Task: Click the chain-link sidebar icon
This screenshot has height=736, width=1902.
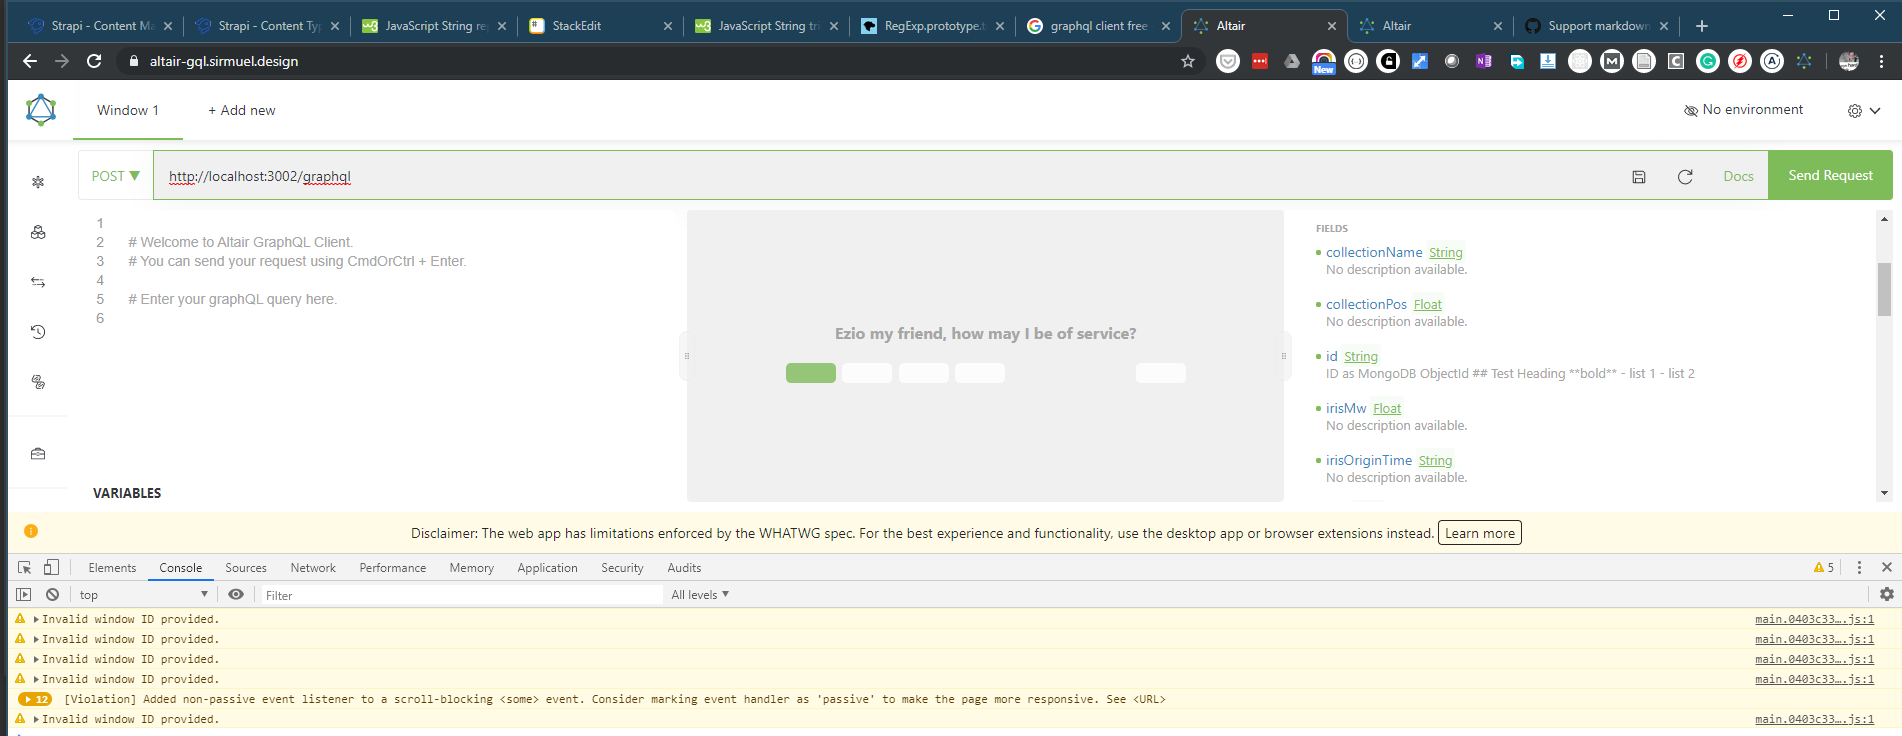Action: point(38,382)
